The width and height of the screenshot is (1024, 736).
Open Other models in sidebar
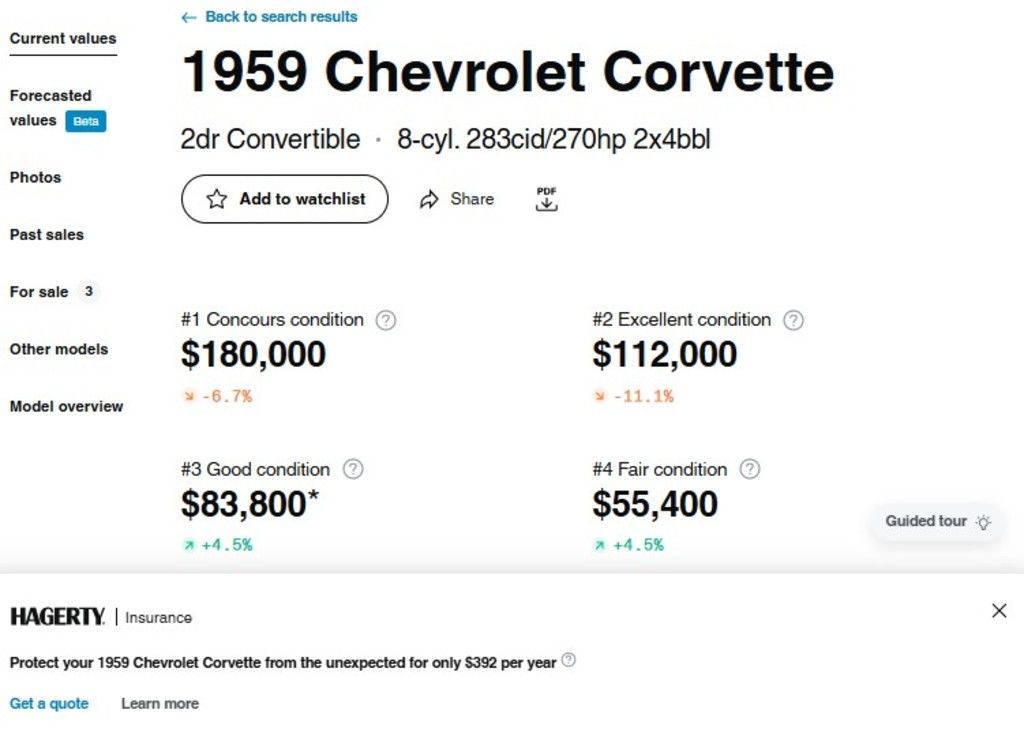pos(59,349)
